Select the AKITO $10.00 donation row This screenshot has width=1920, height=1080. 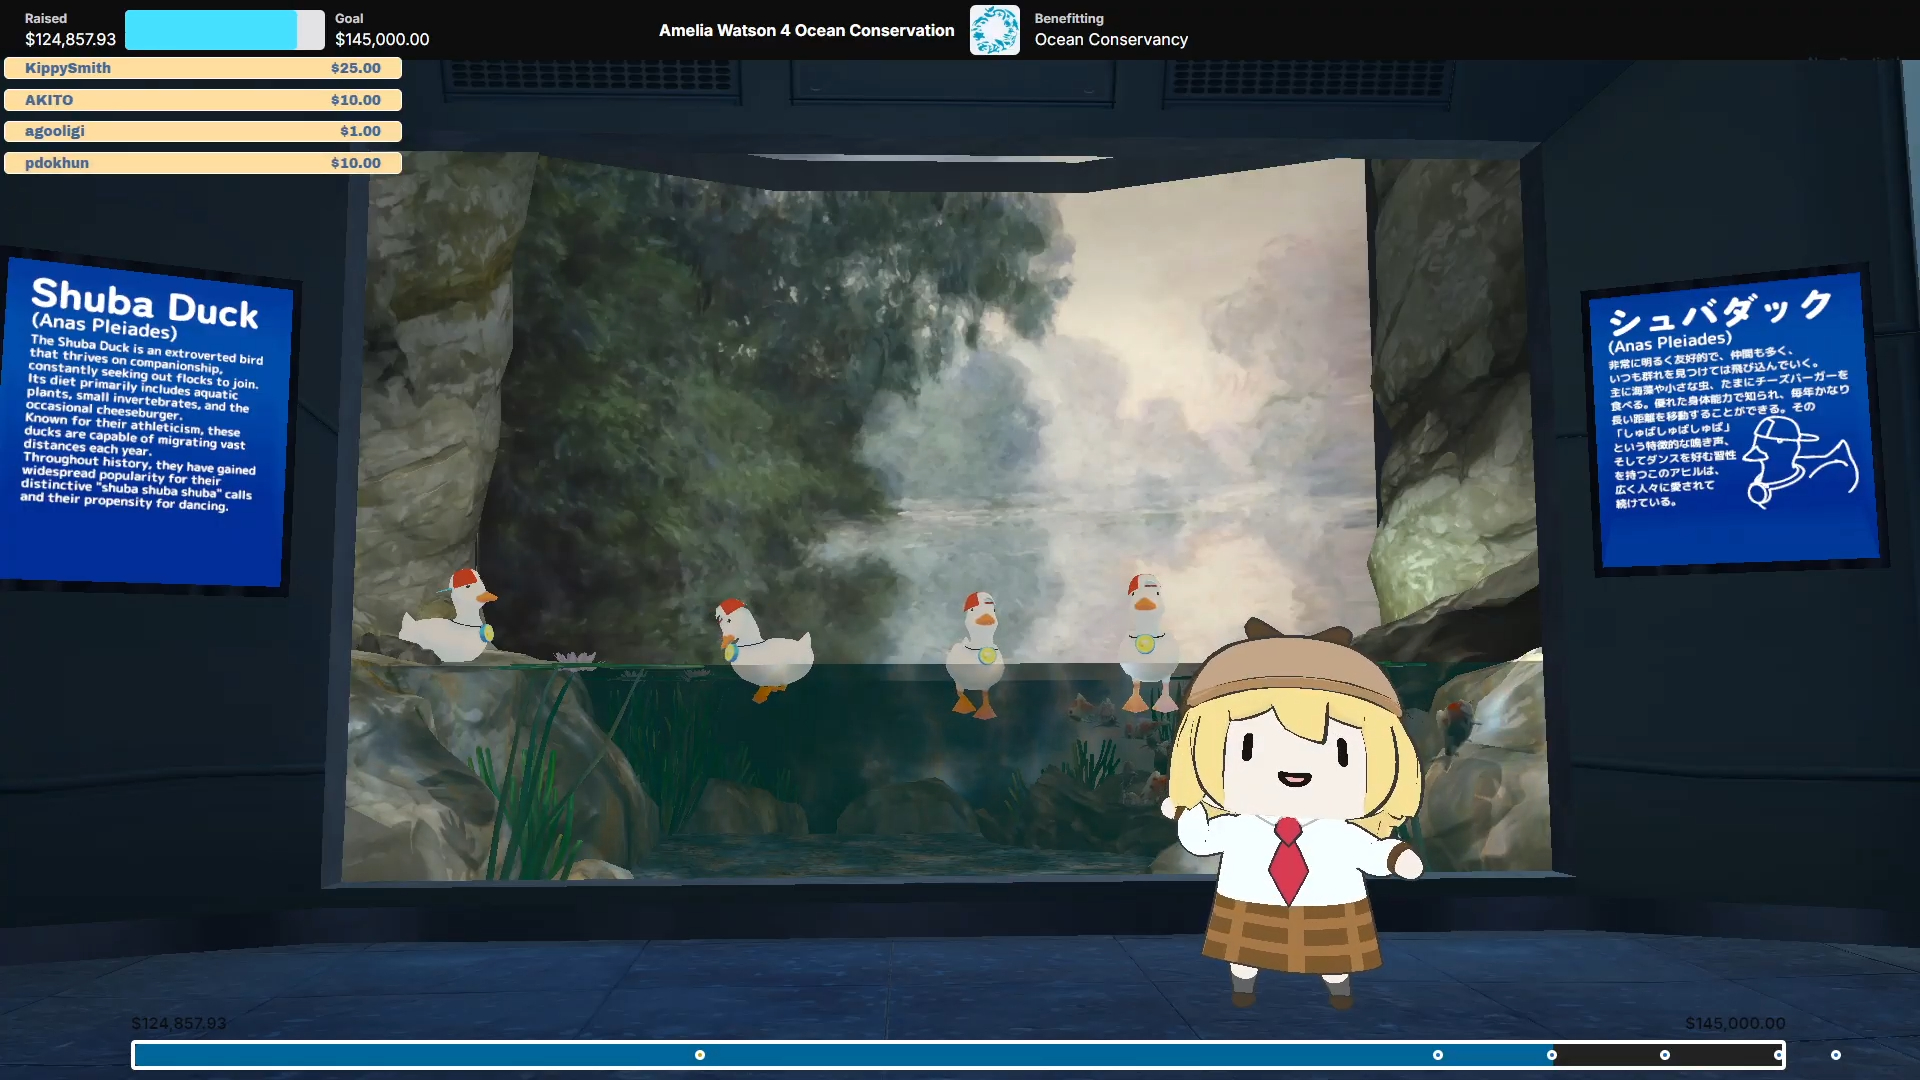(x=203, y=100)
